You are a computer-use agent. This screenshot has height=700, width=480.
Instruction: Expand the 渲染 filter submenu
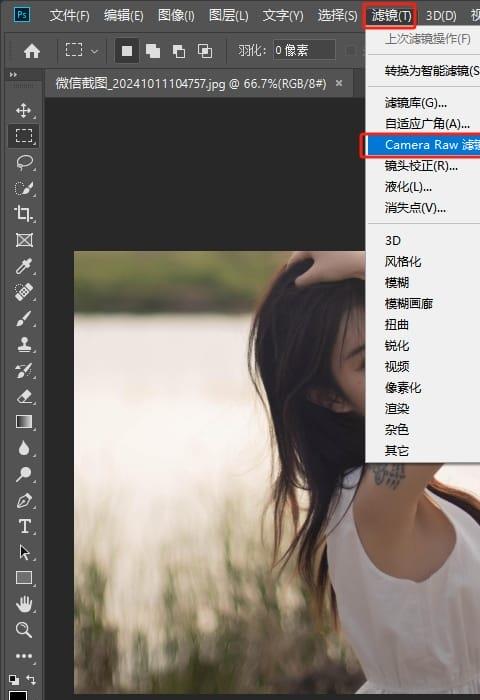click(422, 408)
